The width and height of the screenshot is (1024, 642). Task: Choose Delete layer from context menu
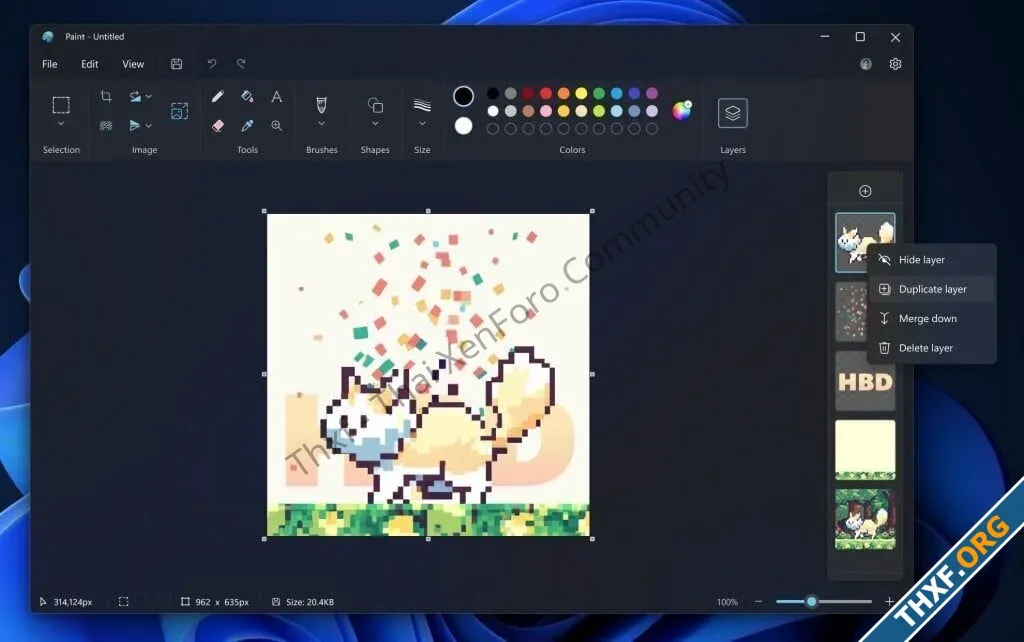(x=931, y=348)
